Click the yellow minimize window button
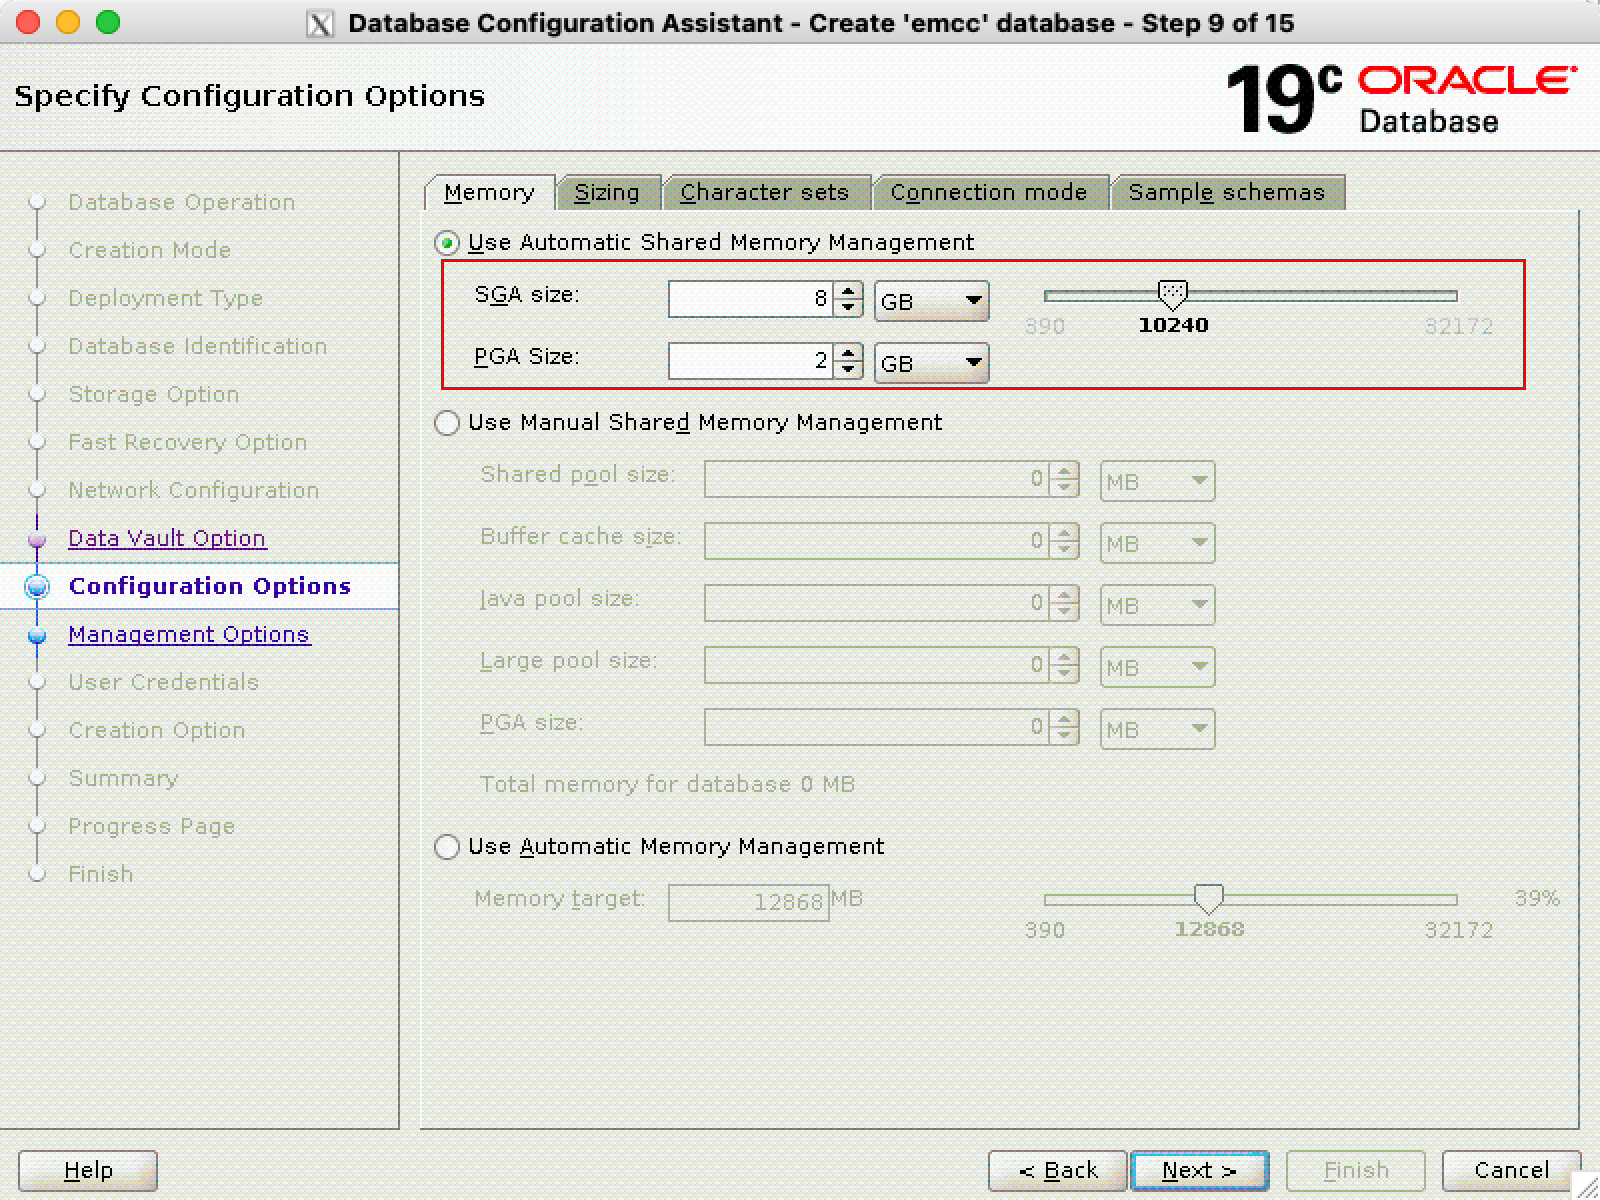1600x1200 pixels. (68, 22)
